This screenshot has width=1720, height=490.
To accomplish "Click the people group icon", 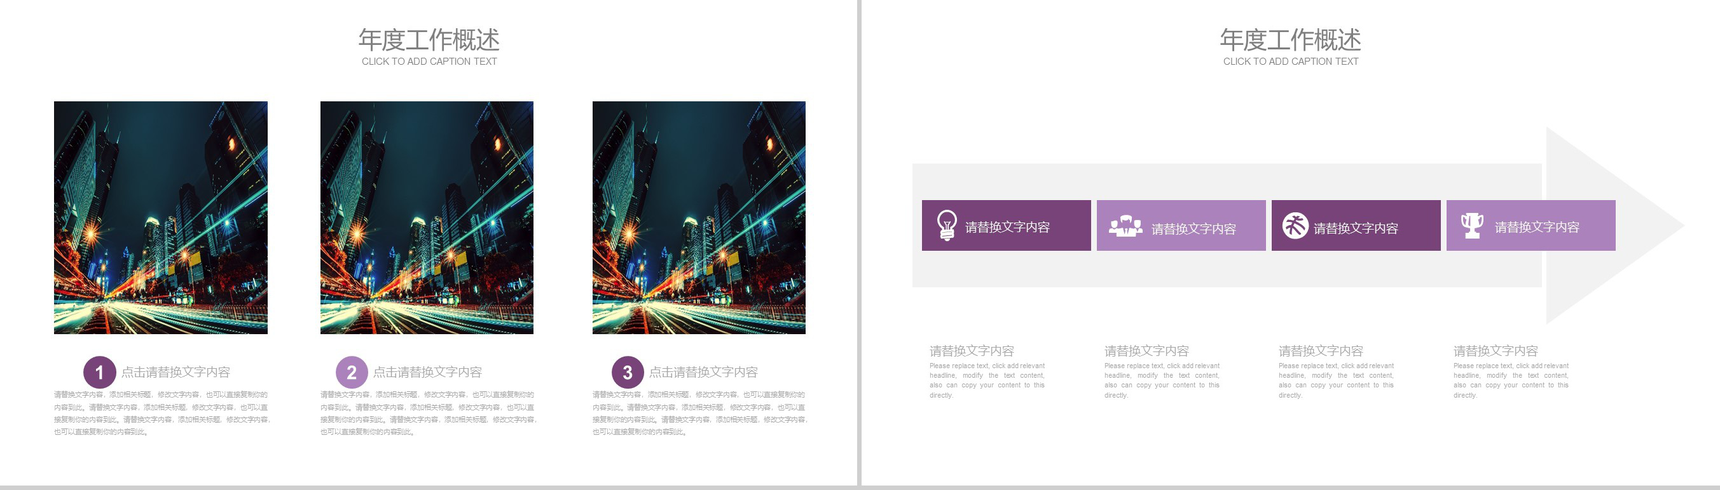I will [1125, 226].
